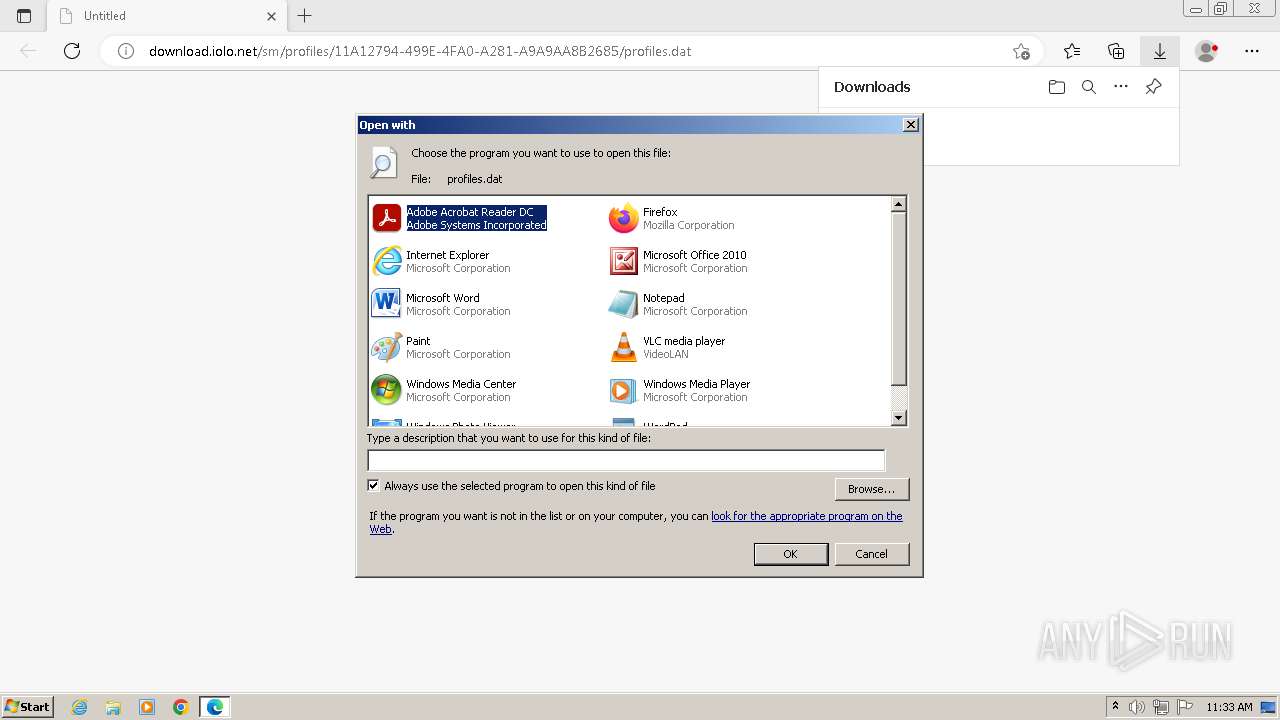The width and height of the screenshot is (1280, 720).
Task: Click the VideoLAN publisher text
Action: (665, 354)
